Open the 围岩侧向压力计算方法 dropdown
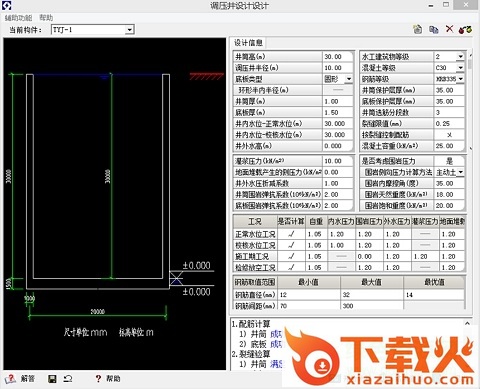 460,172
